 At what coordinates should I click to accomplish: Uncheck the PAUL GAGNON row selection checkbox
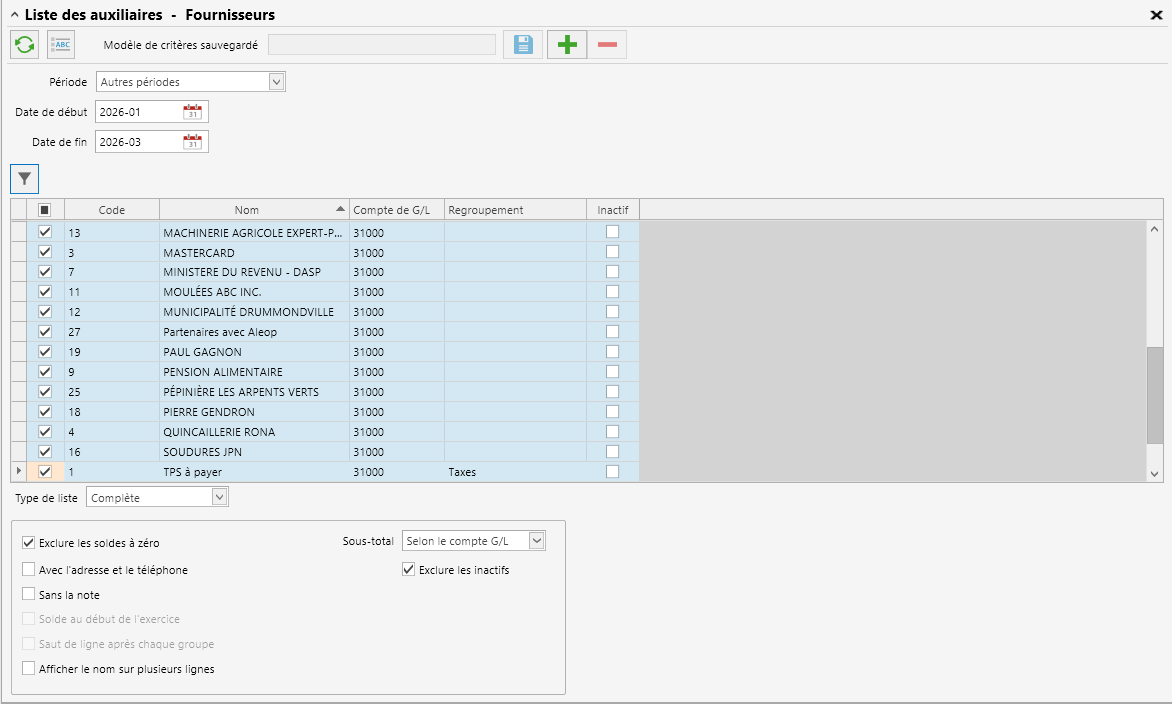tap(45, 351)
